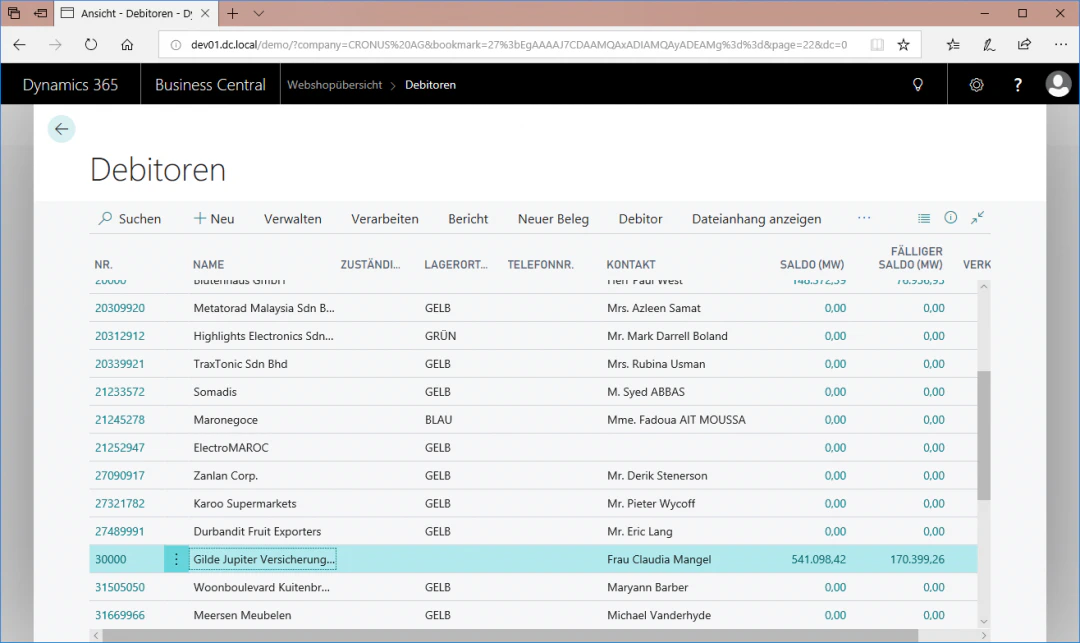Open the Neuer Beleg menu

click(x=553, y=219)
